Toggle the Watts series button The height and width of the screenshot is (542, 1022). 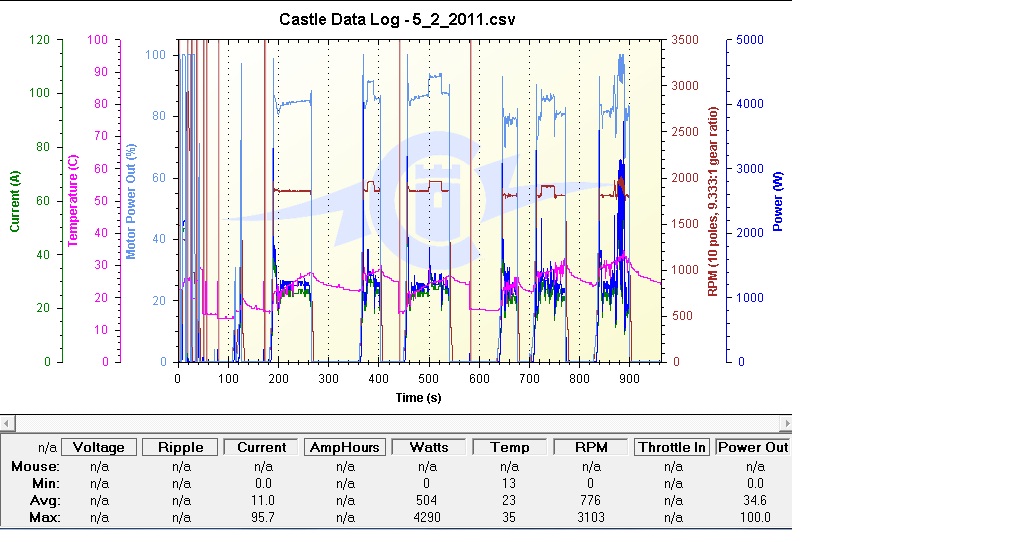(428, 448)
